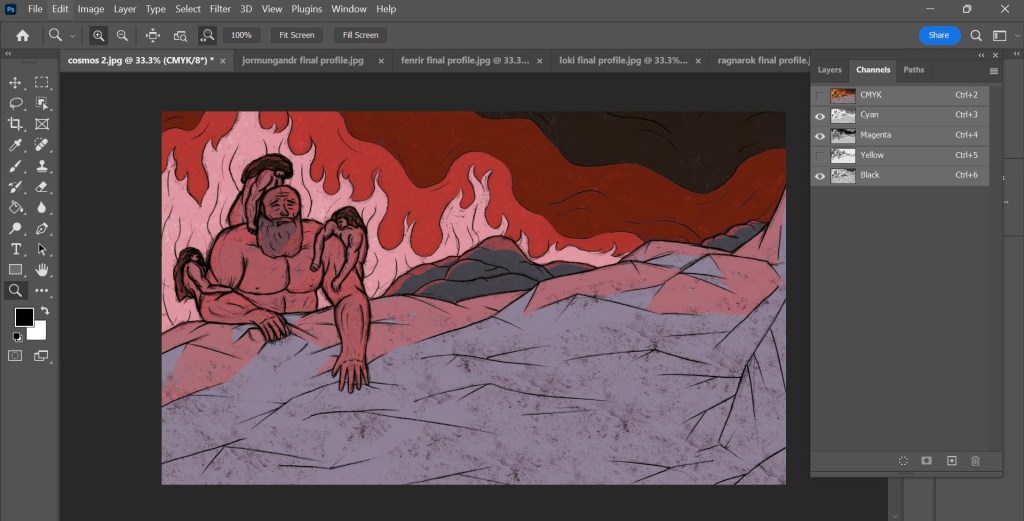The width and height of the screenshot is (1024, 521).
Task: Activate the Clone Stamp tool
Action: coord(42,166)
